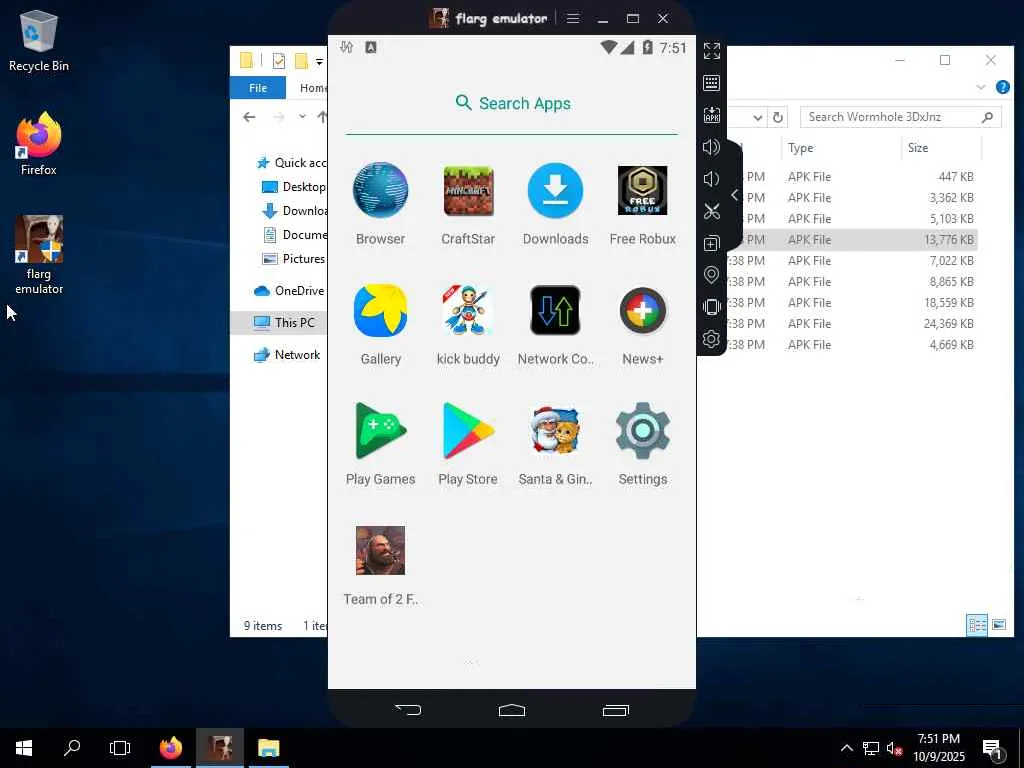
Task: Open the File tab in File Explorer
Action: coord(257,88)
